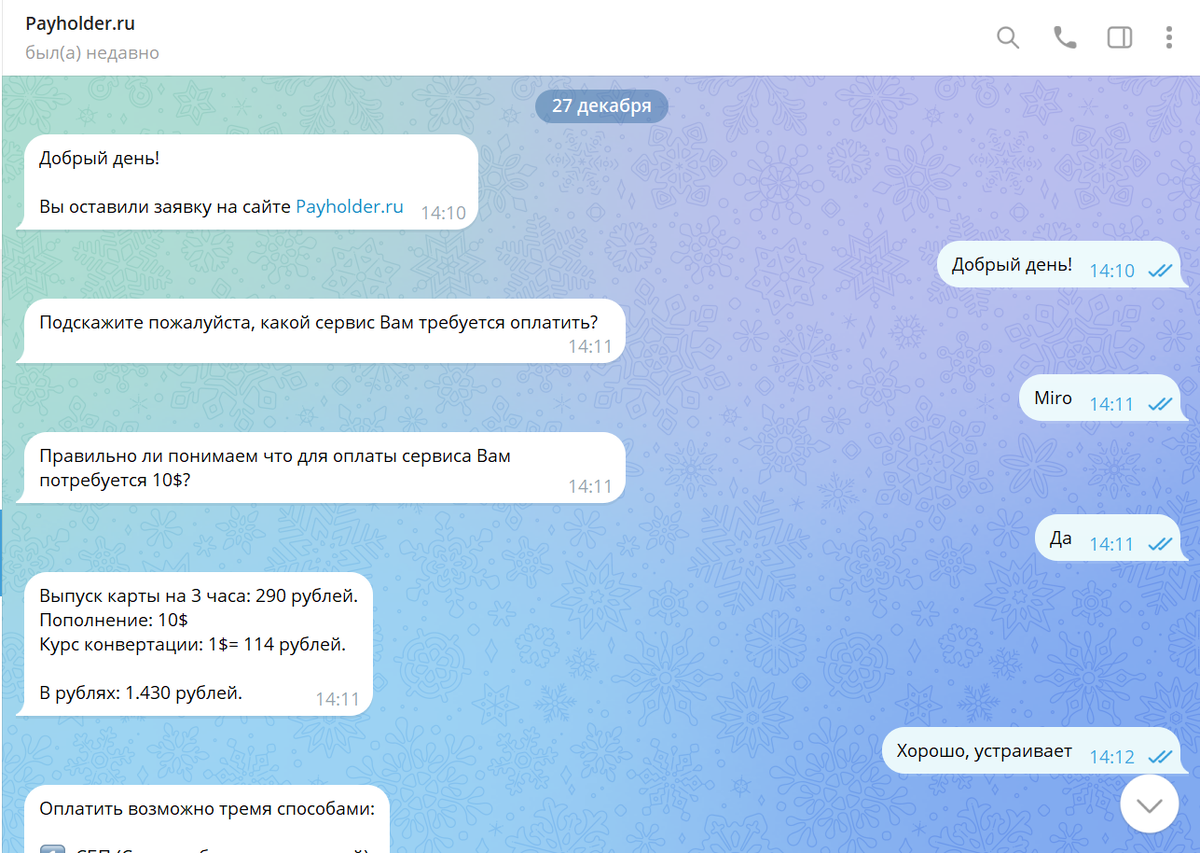Jump to latest message with down-arrow button
The width and height of the screenshot is (1200, 853).
click(x=1150, y=803)
